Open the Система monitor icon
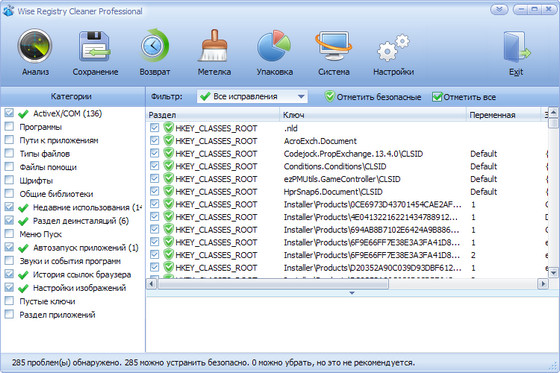Image resolution: width=560 pixels, height=373 pixels. 334,46
